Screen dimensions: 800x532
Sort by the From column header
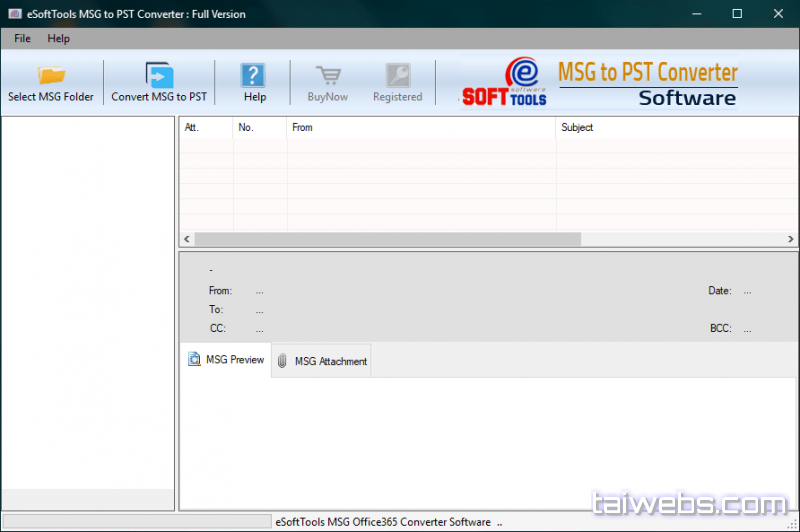[420, 127]
